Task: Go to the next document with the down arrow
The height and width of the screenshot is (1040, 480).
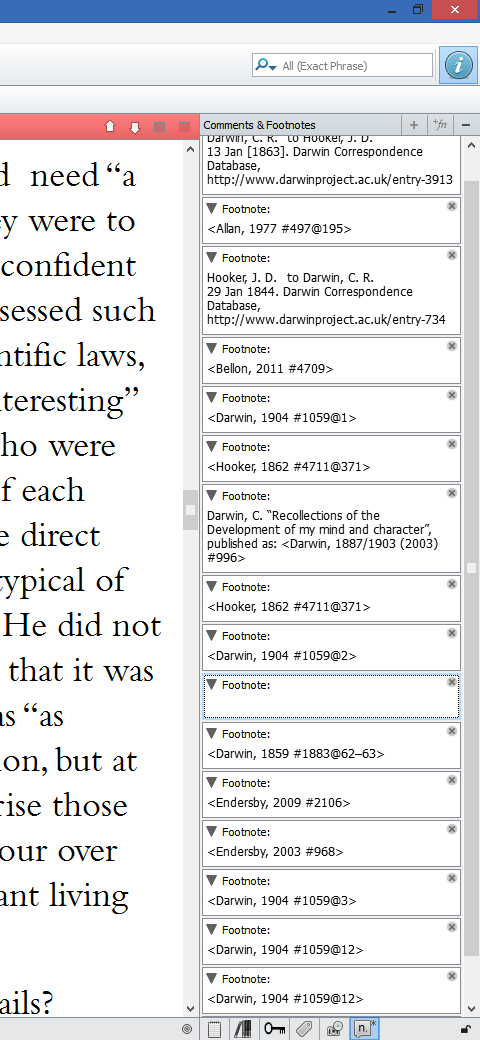Action: [135, 127]
